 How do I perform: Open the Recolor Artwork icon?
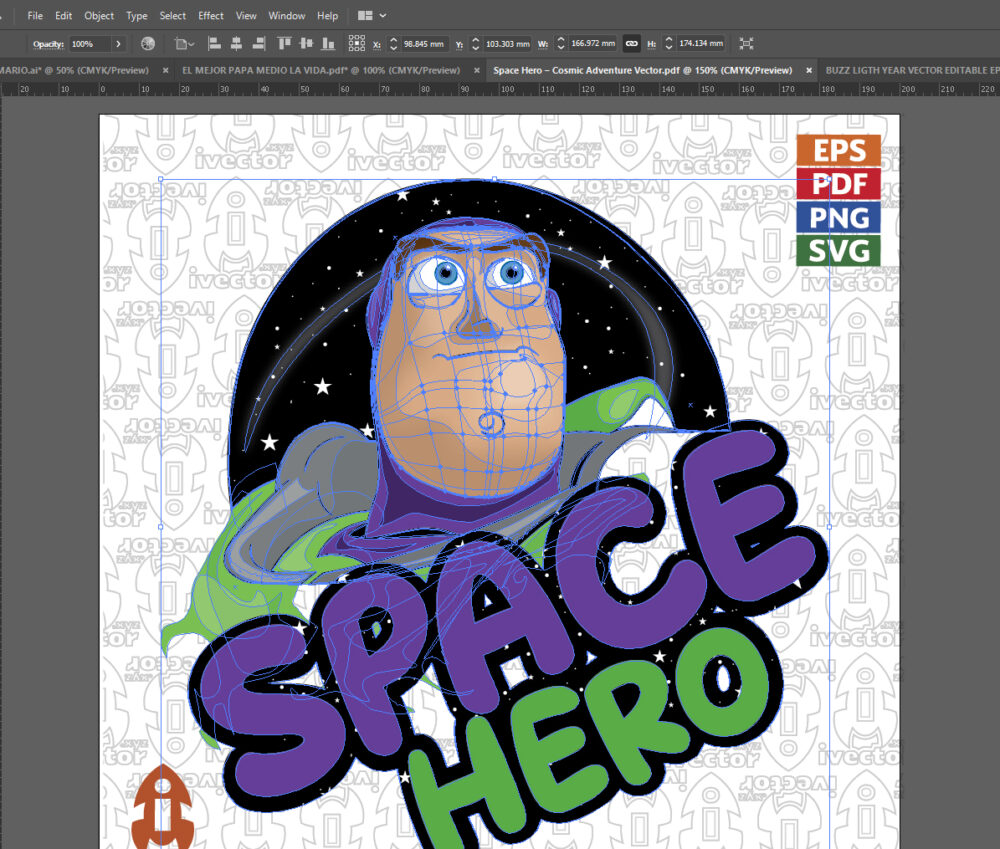pos(148,43)
